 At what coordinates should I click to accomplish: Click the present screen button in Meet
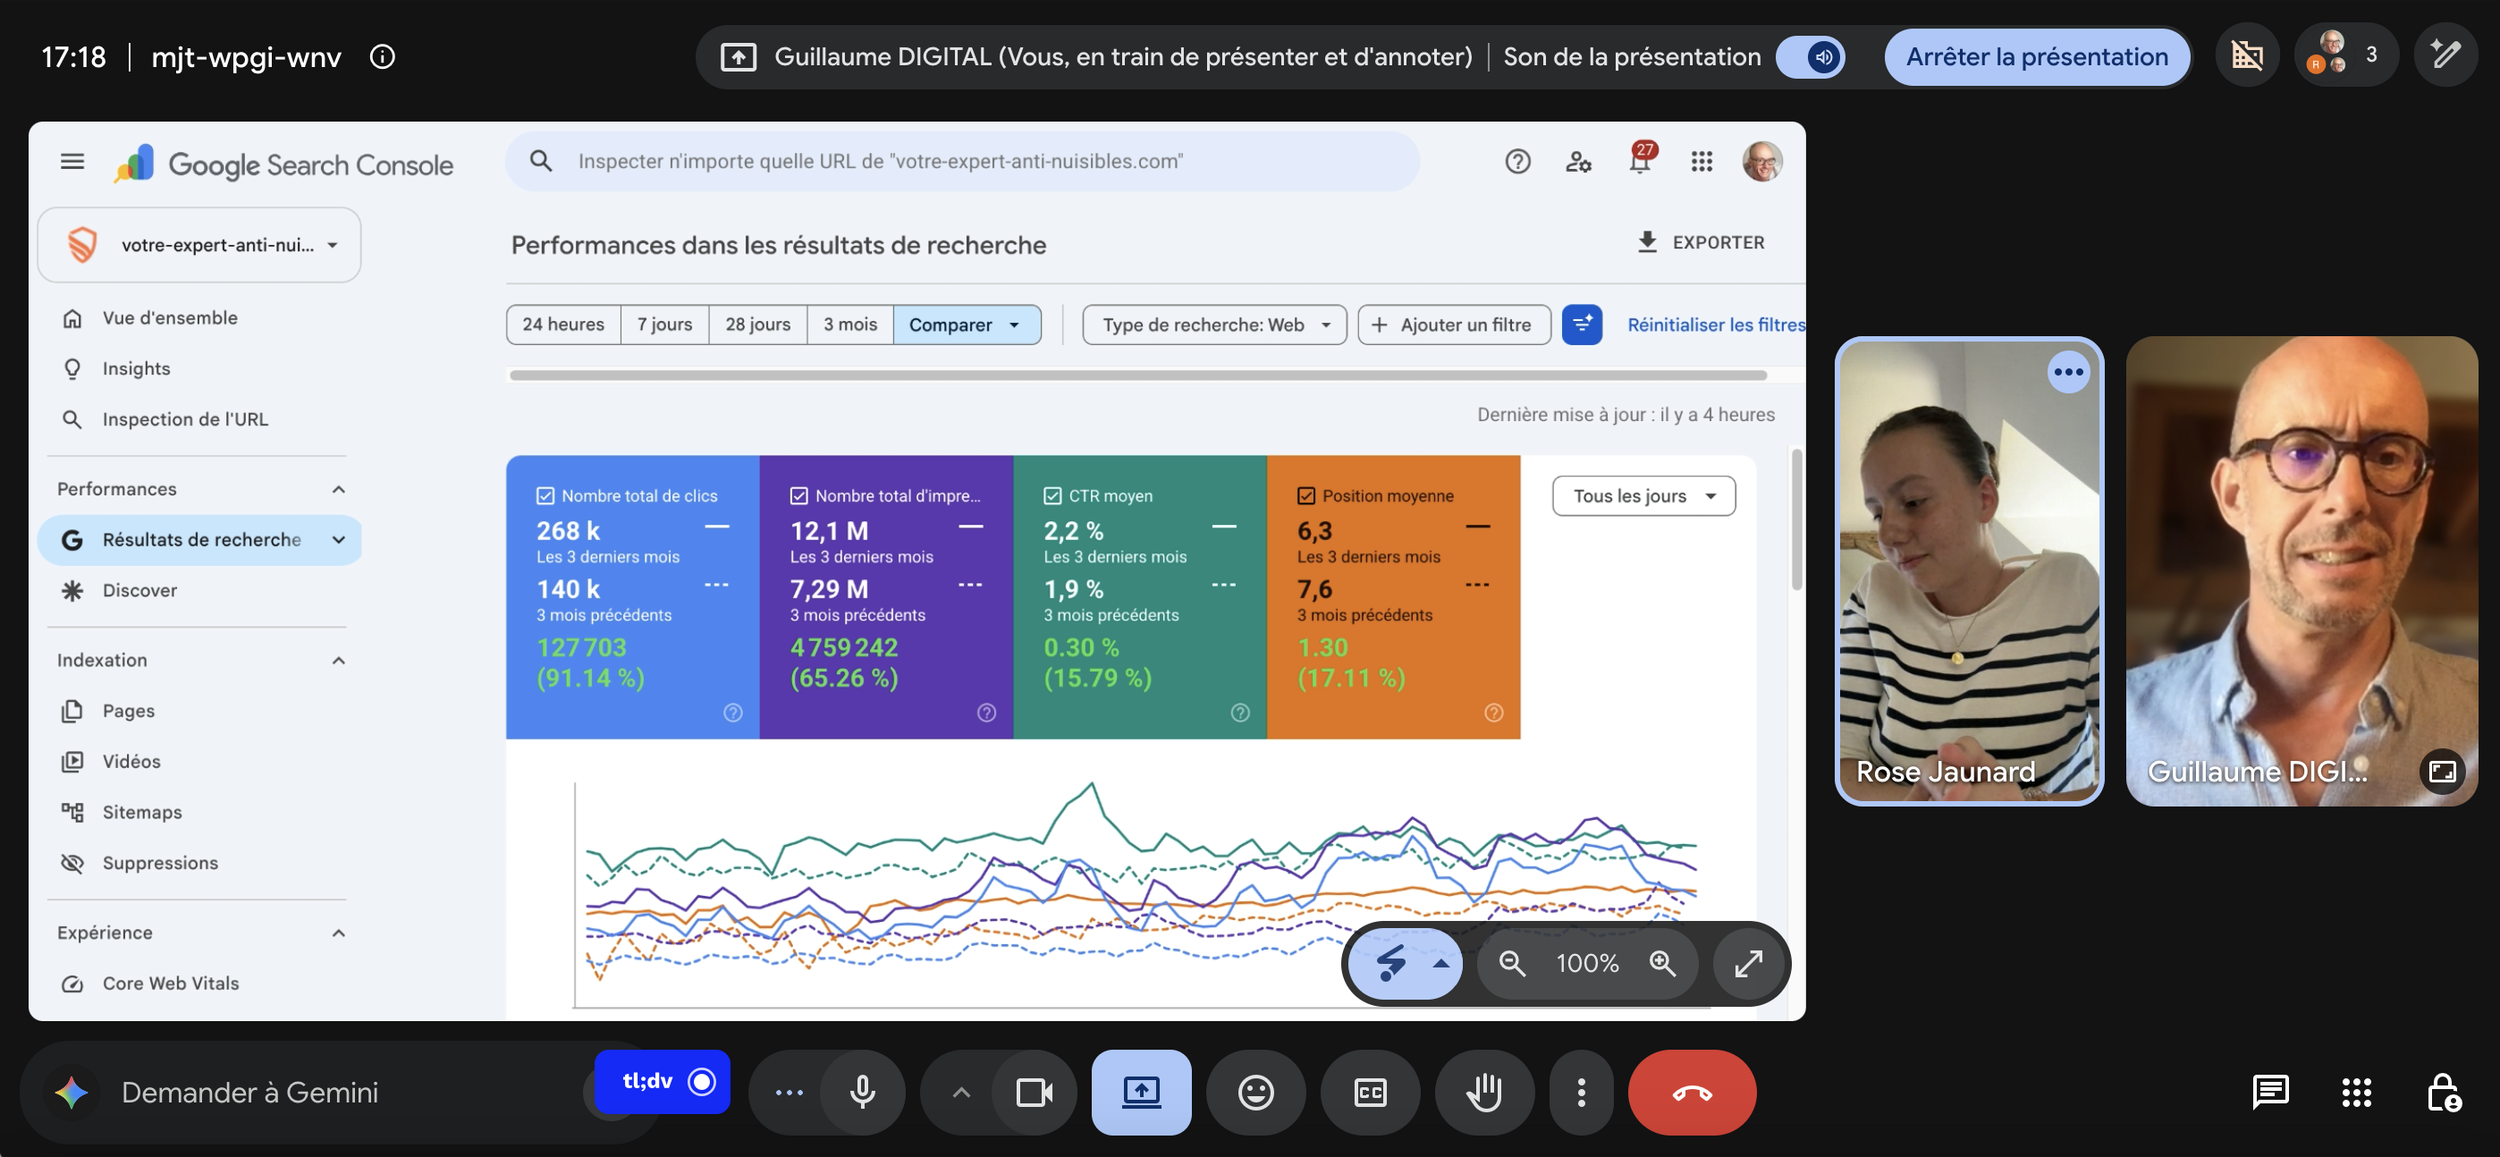(1141, 1092)
